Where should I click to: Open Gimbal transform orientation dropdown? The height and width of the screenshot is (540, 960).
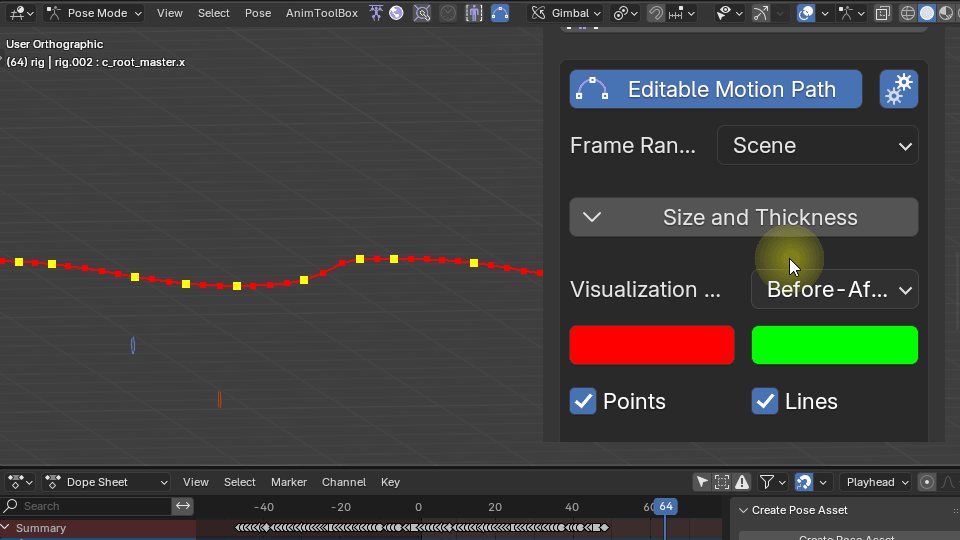(566, 13)
